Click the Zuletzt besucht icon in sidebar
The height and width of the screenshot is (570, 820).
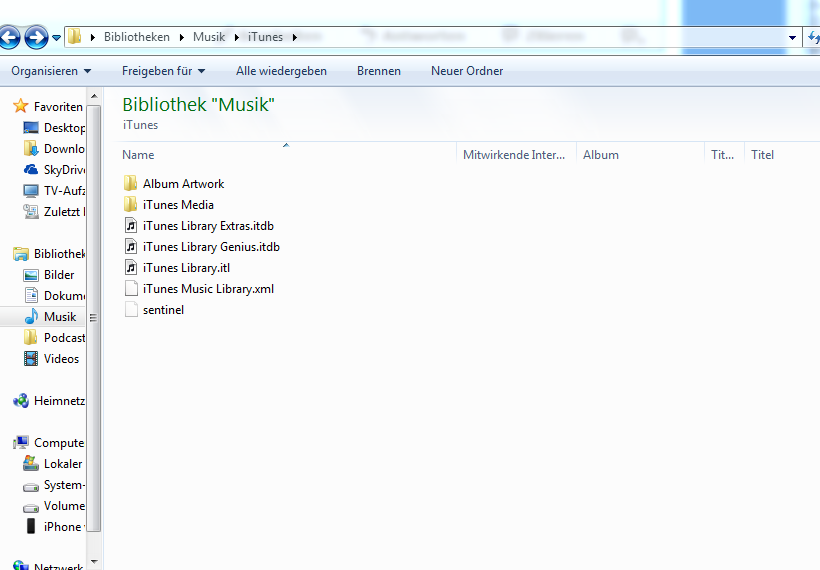click(31, 212)
